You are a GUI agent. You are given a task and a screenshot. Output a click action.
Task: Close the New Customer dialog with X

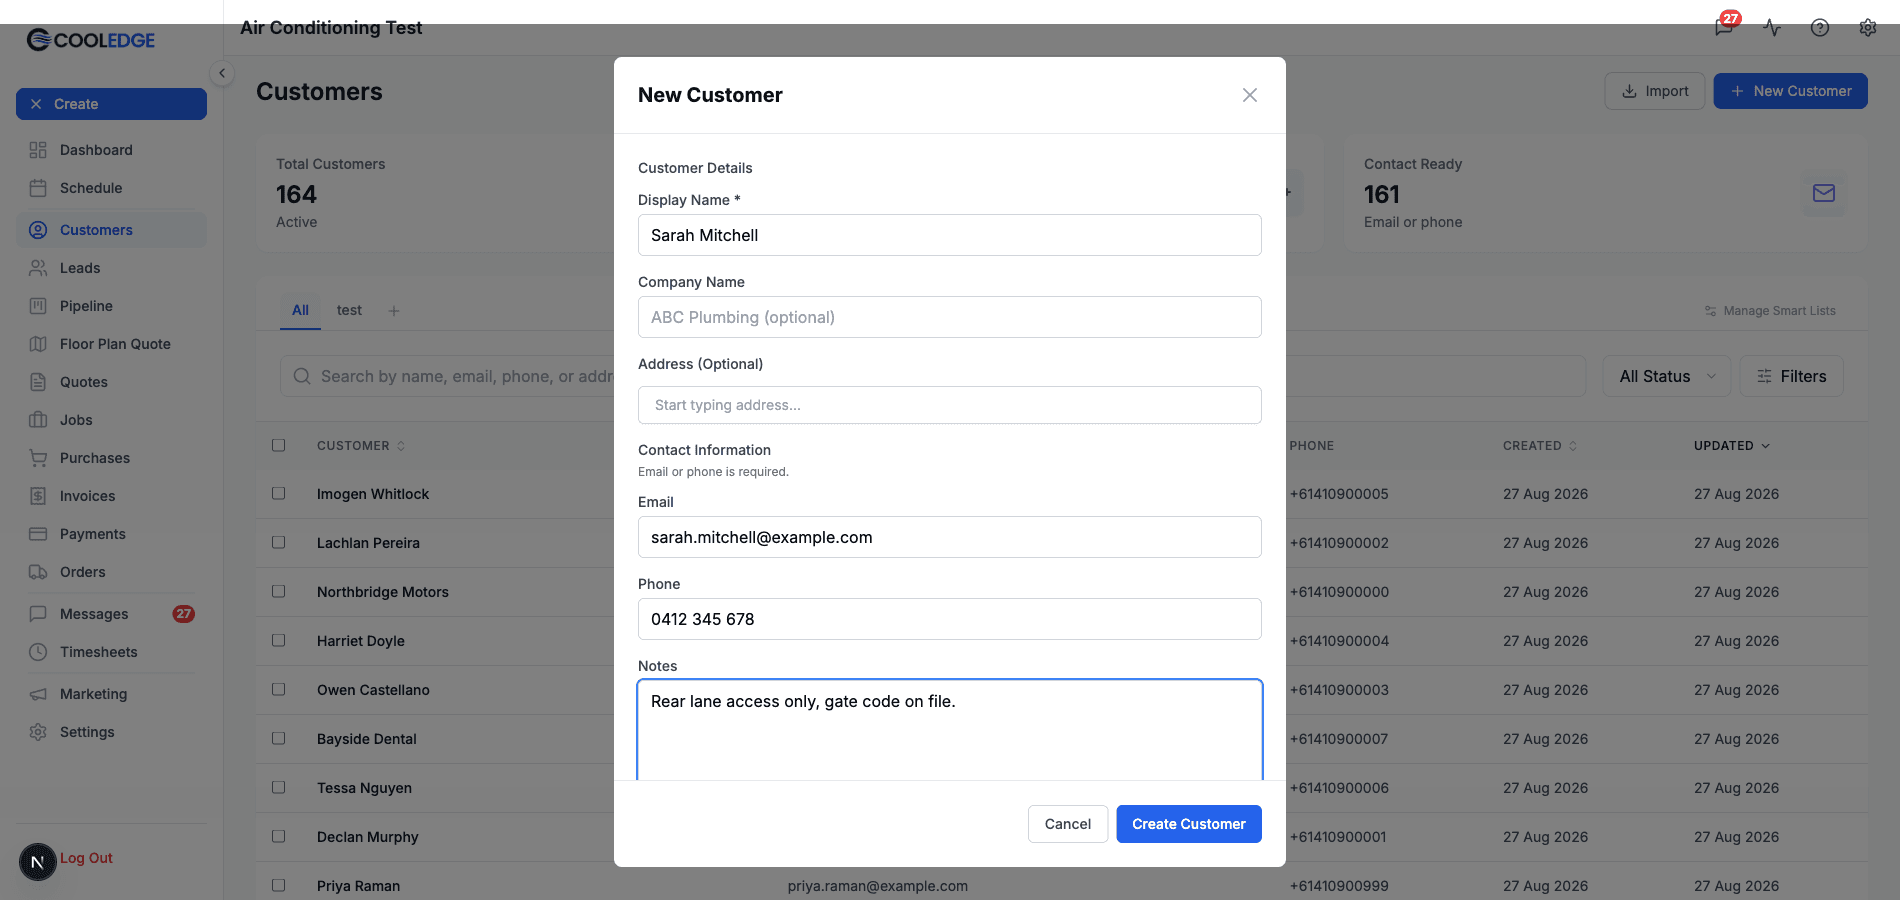1249,95
